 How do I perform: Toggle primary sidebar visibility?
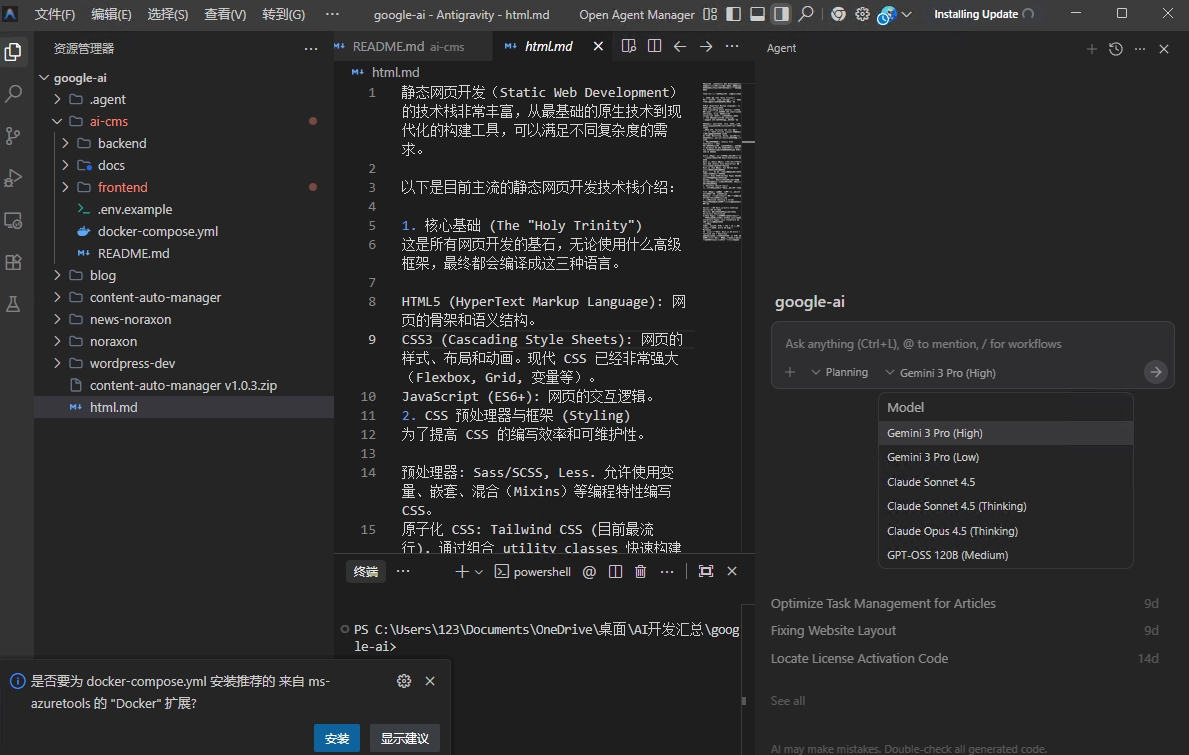point(733,14)
